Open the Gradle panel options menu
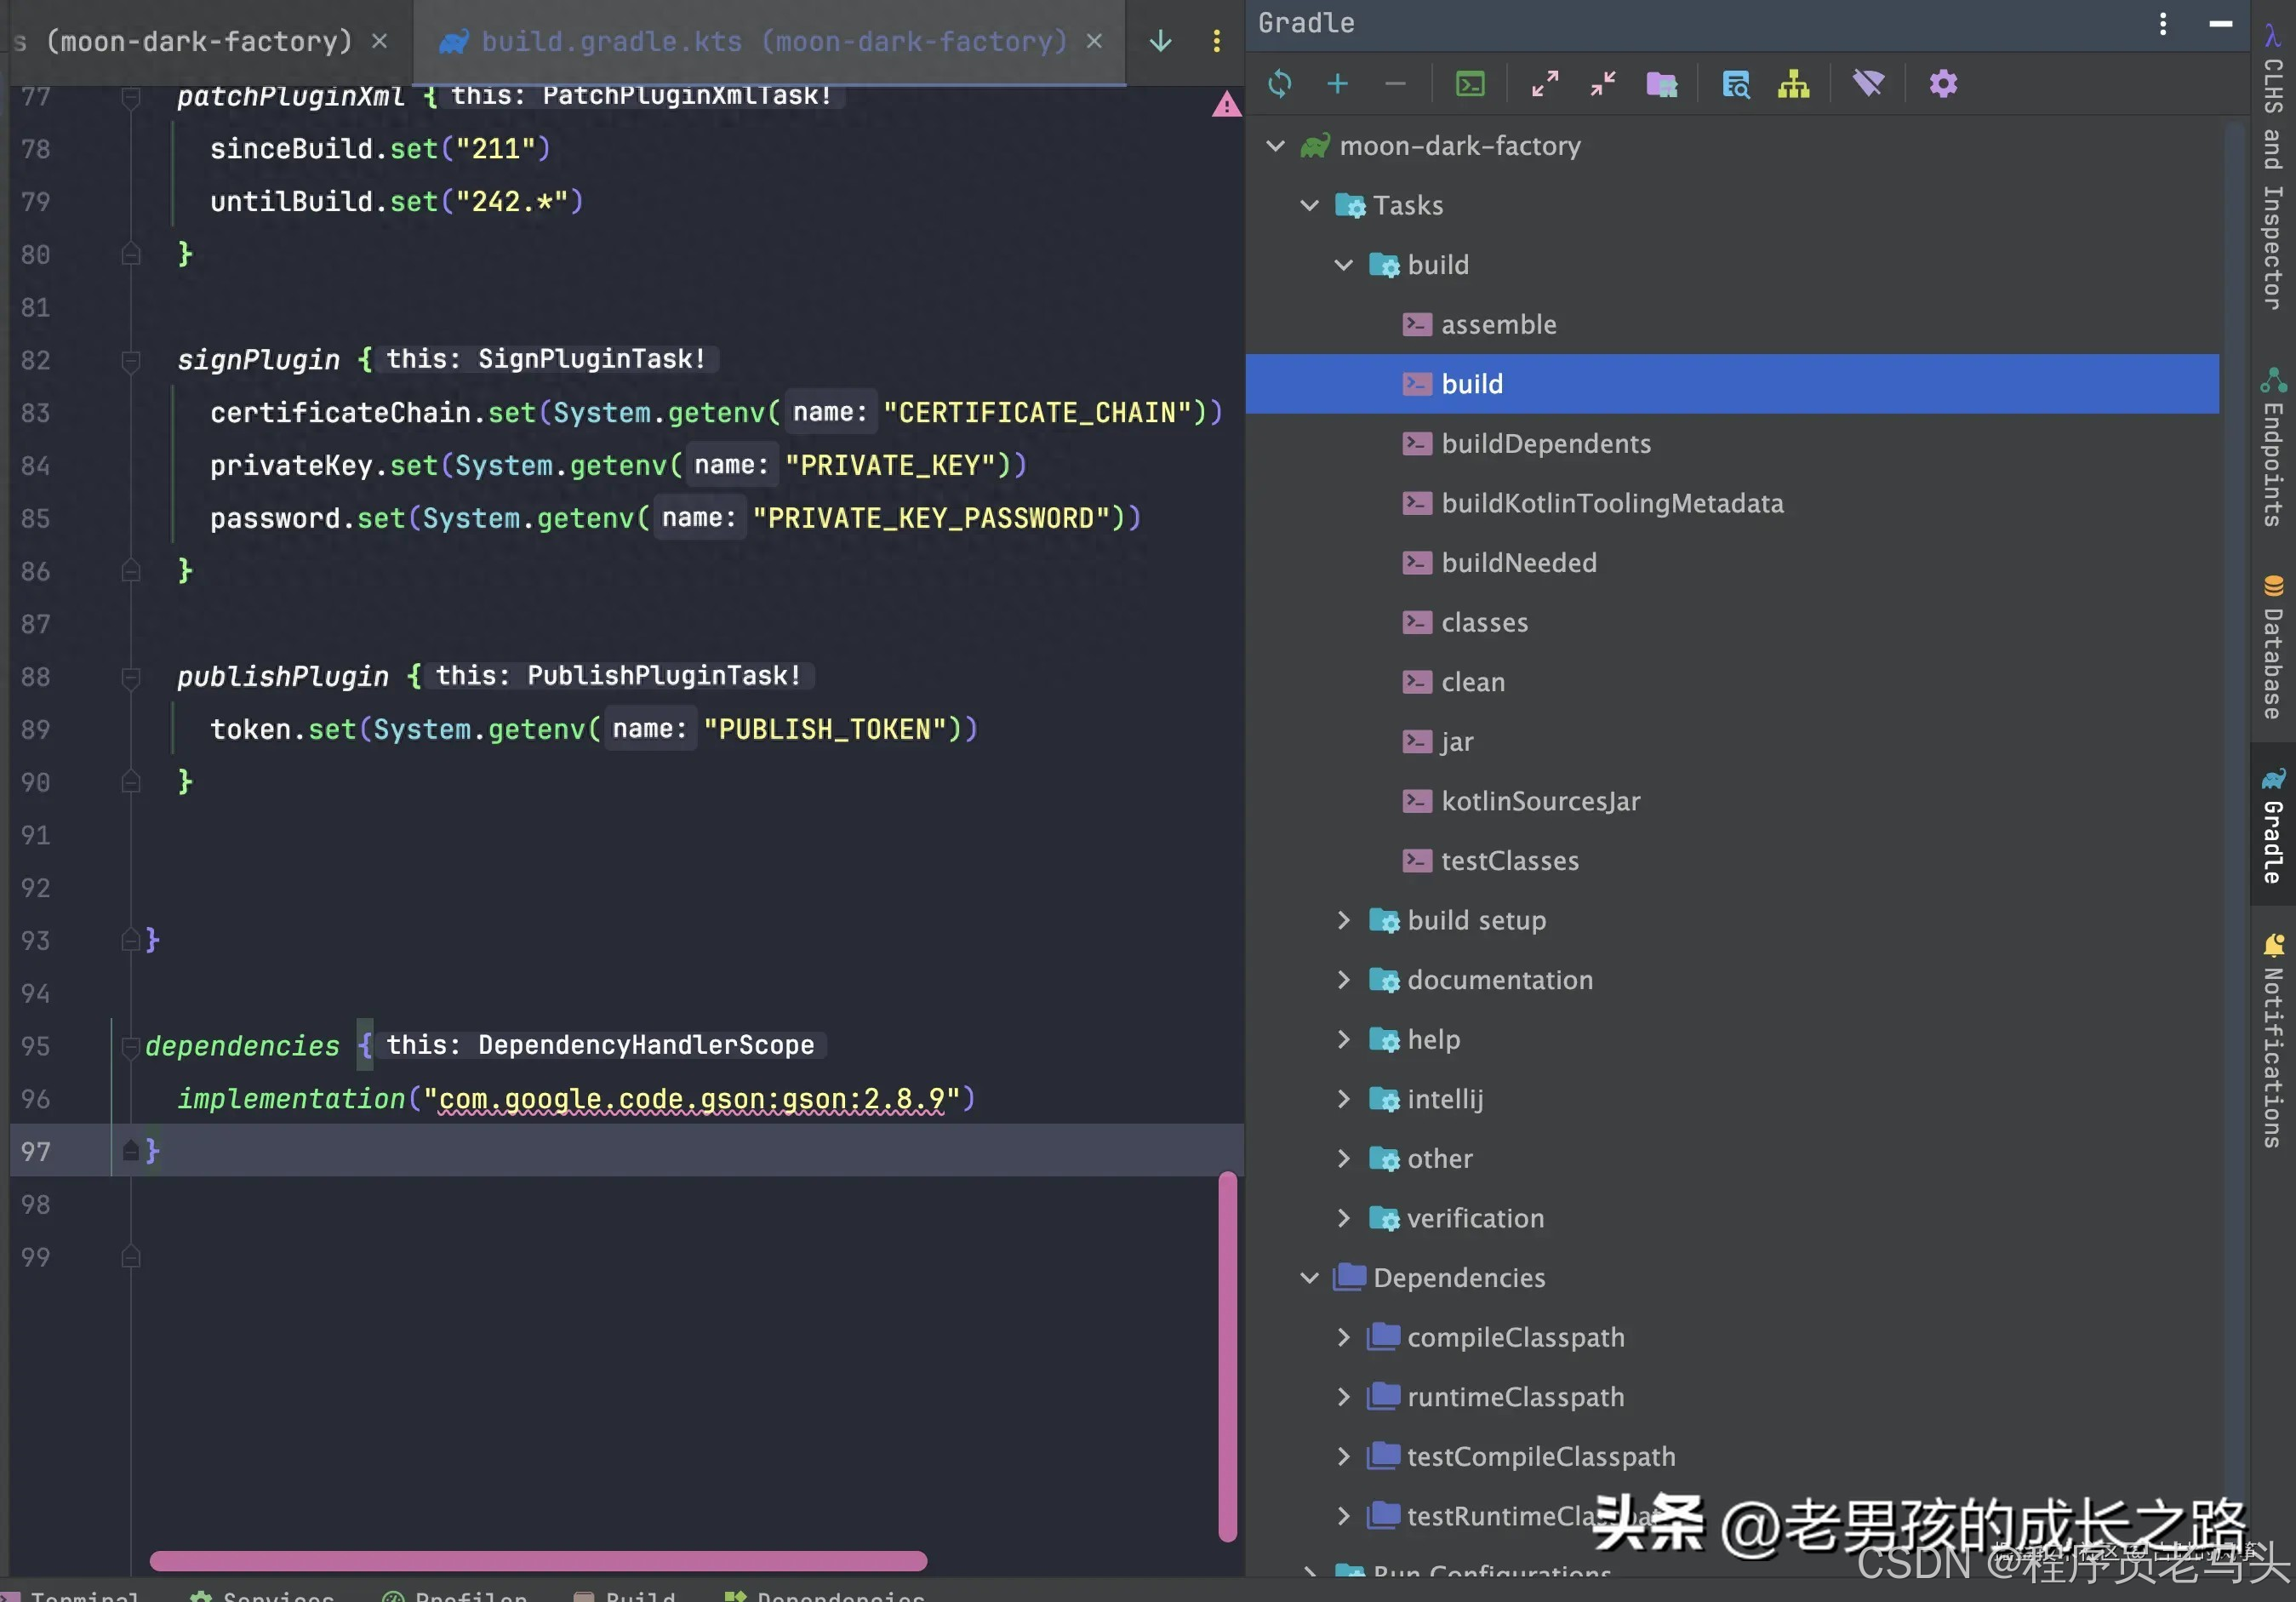Screen dimensions: 2296x1602 (2163, 24)
